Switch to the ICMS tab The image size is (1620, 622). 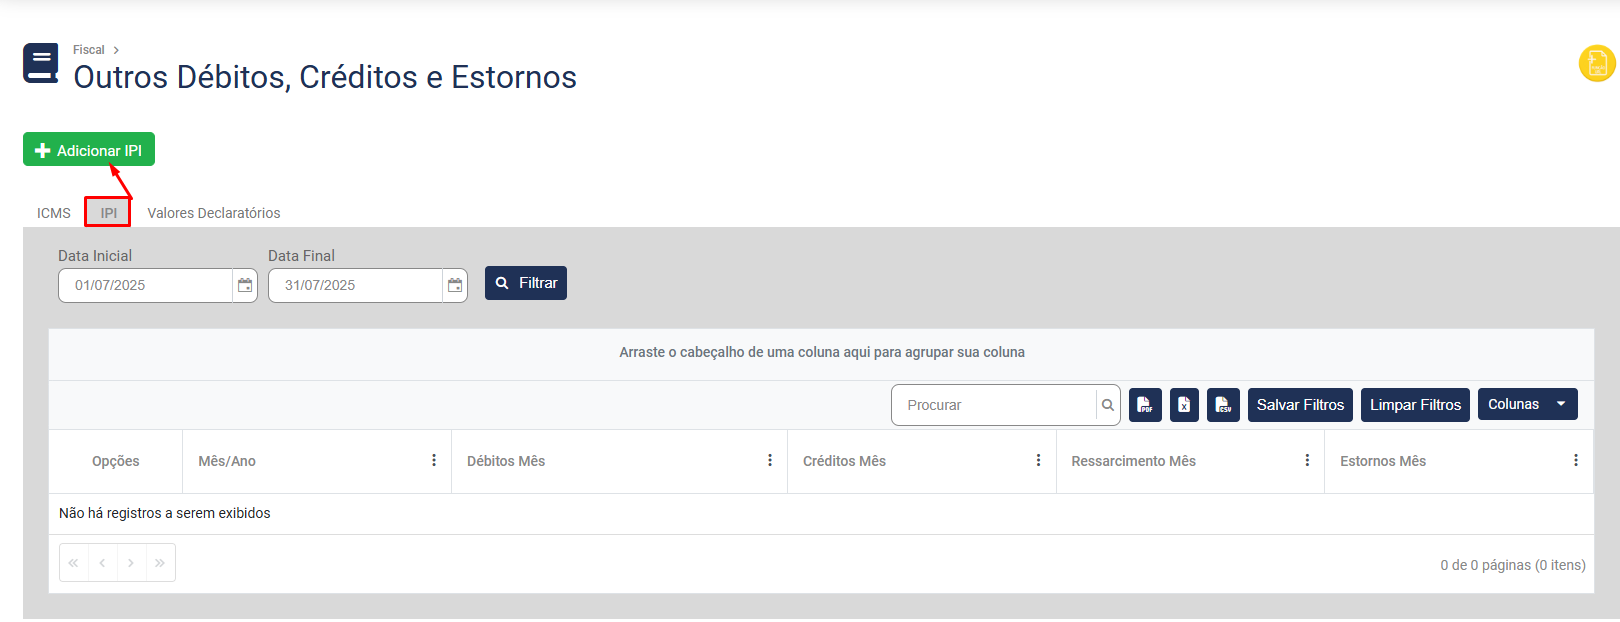coord(54,213)
